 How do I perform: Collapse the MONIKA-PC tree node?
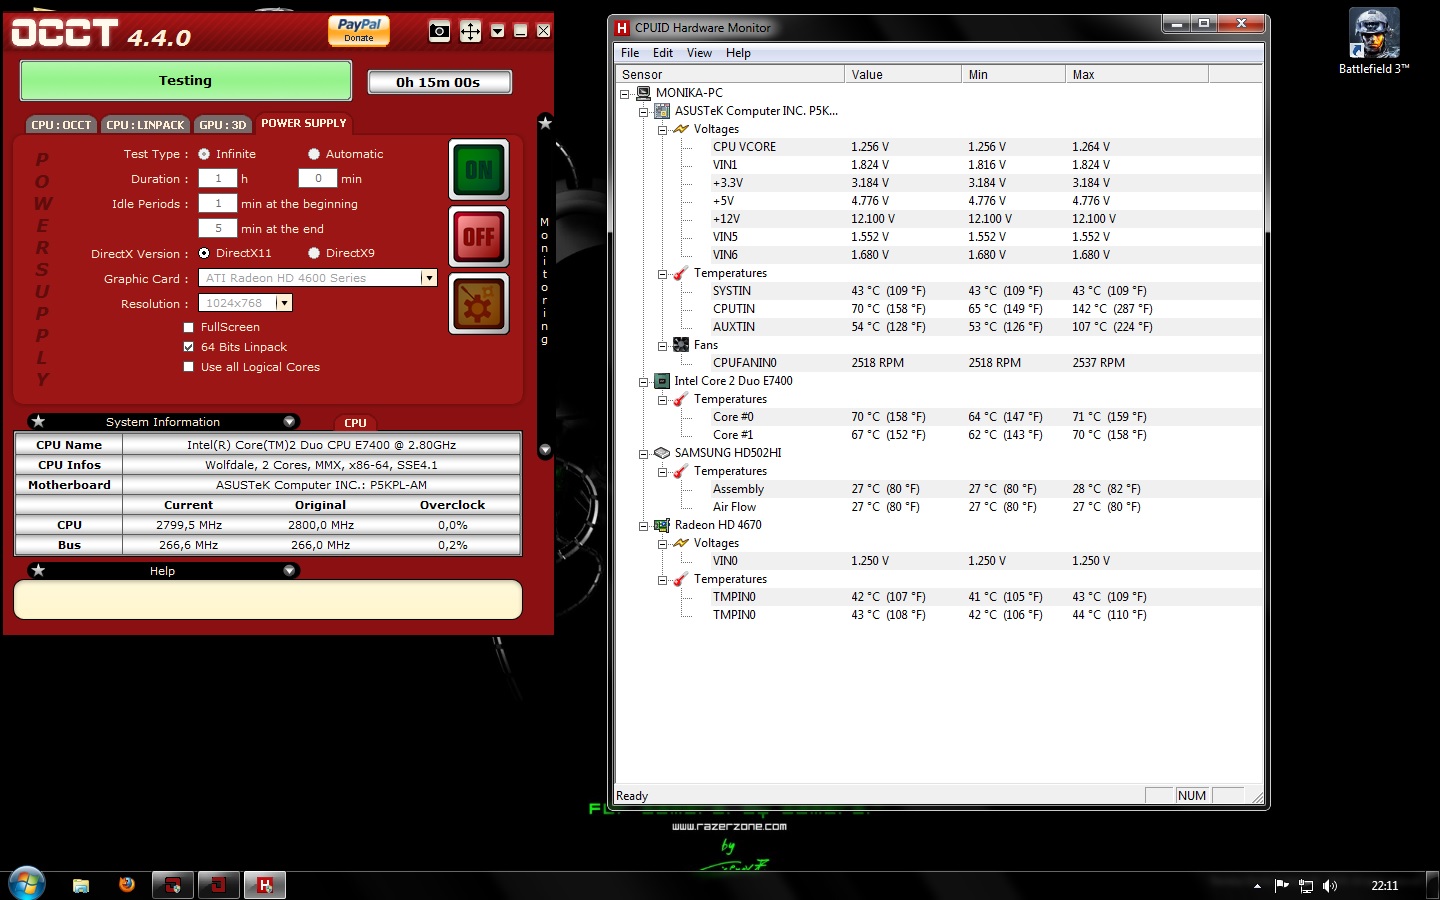click(x=624, y=93)
